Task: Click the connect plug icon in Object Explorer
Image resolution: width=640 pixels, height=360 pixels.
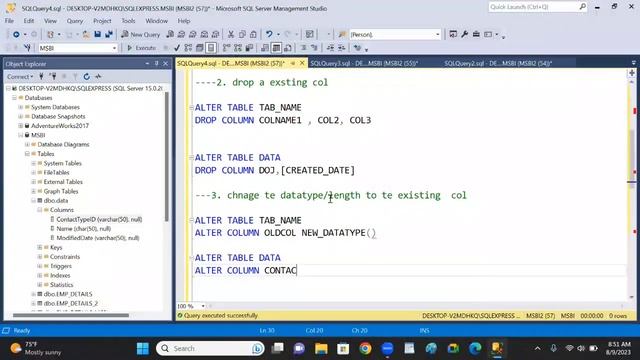Action: pyautogui.click(x=41, y=76)
